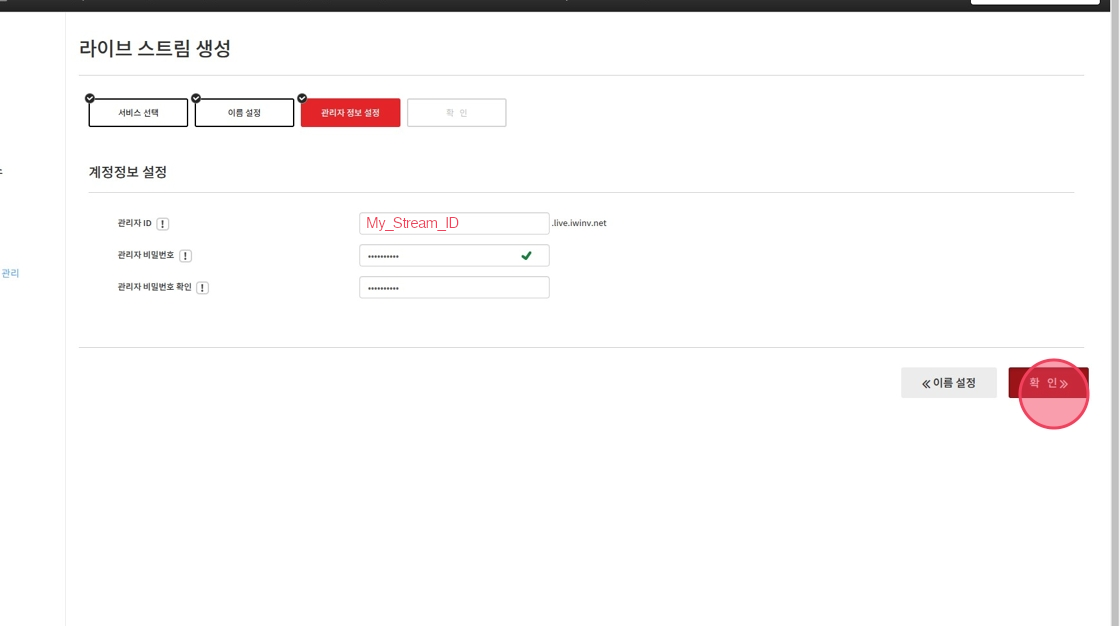
Task: Go back with the 이름 설정 button
Action: coord(949,383)
